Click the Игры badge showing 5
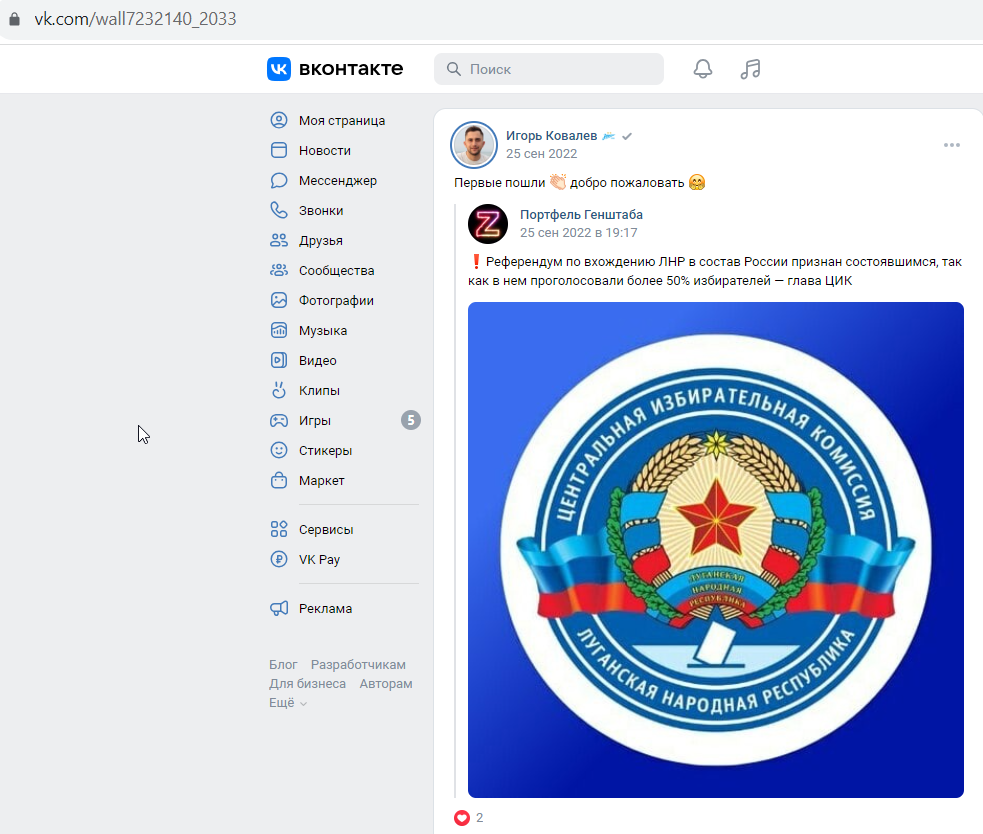Screen dimensions: 983x834 [411, 420]
